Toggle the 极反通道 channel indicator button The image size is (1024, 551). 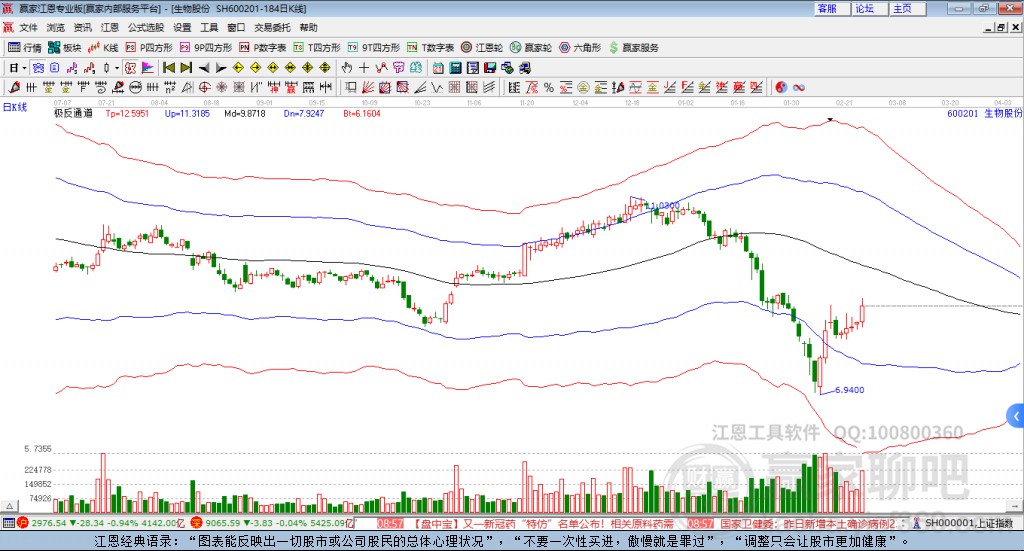73,113
